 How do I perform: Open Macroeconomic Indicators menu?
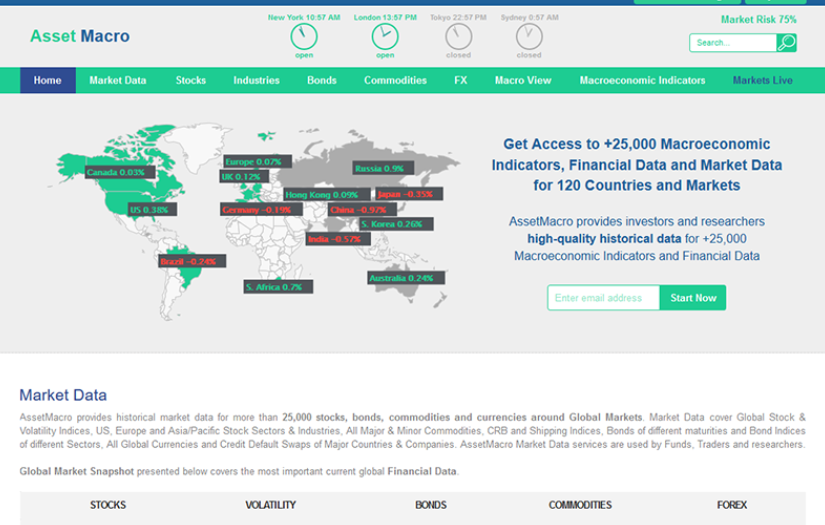[x=642, y=80]
